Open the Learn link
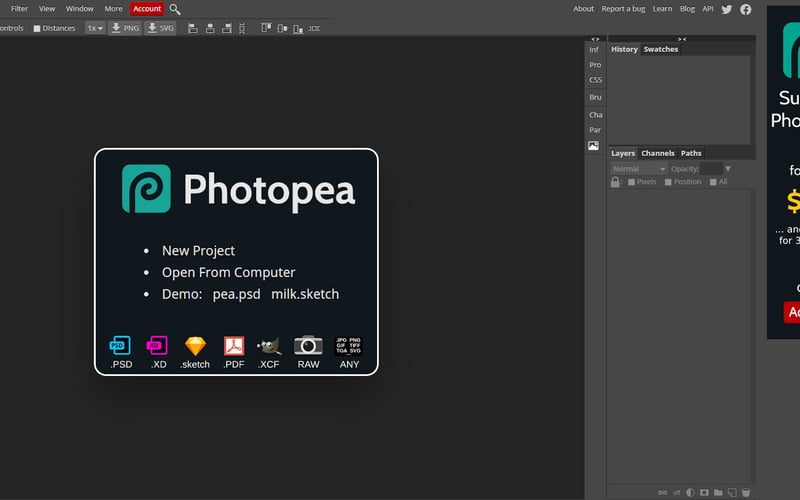The width and height of the screenshot is (800, 500). tap(662, 9)
